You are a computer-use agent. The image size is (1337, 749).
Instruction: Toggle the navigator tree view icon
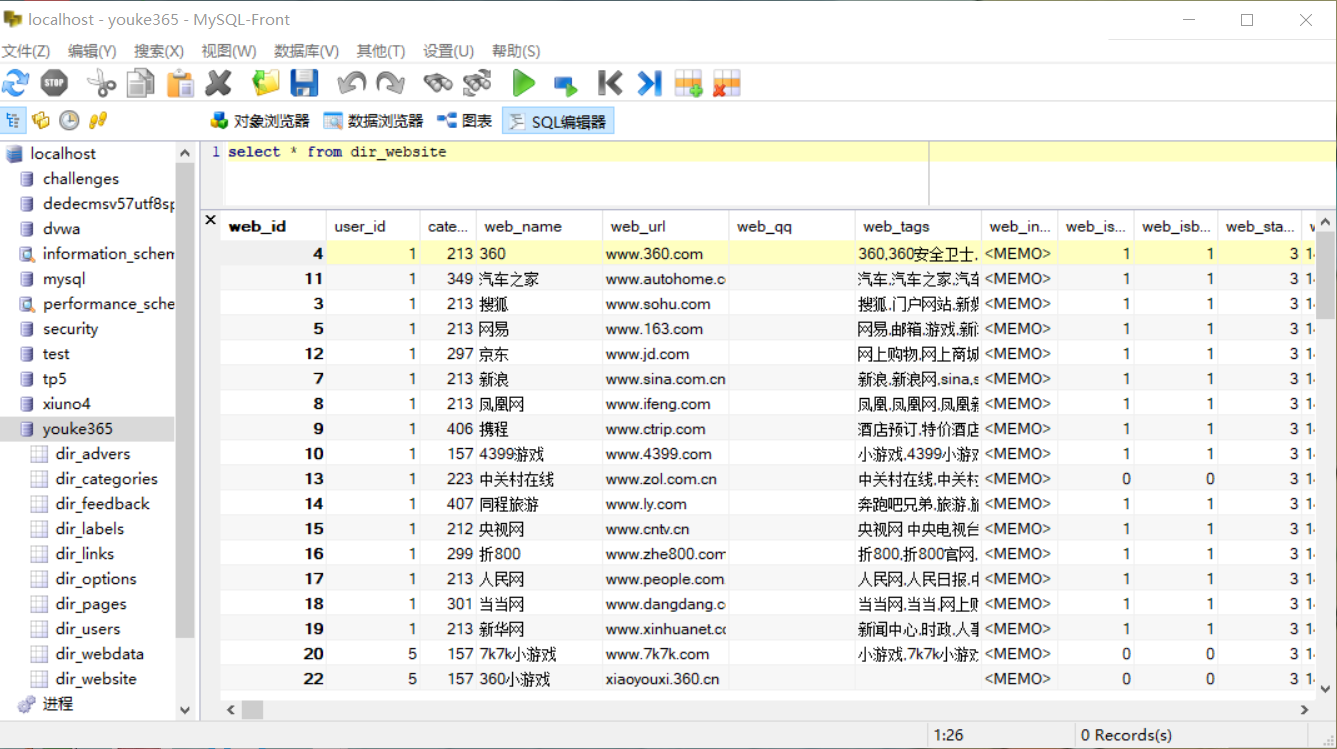(x=13, y=120)
